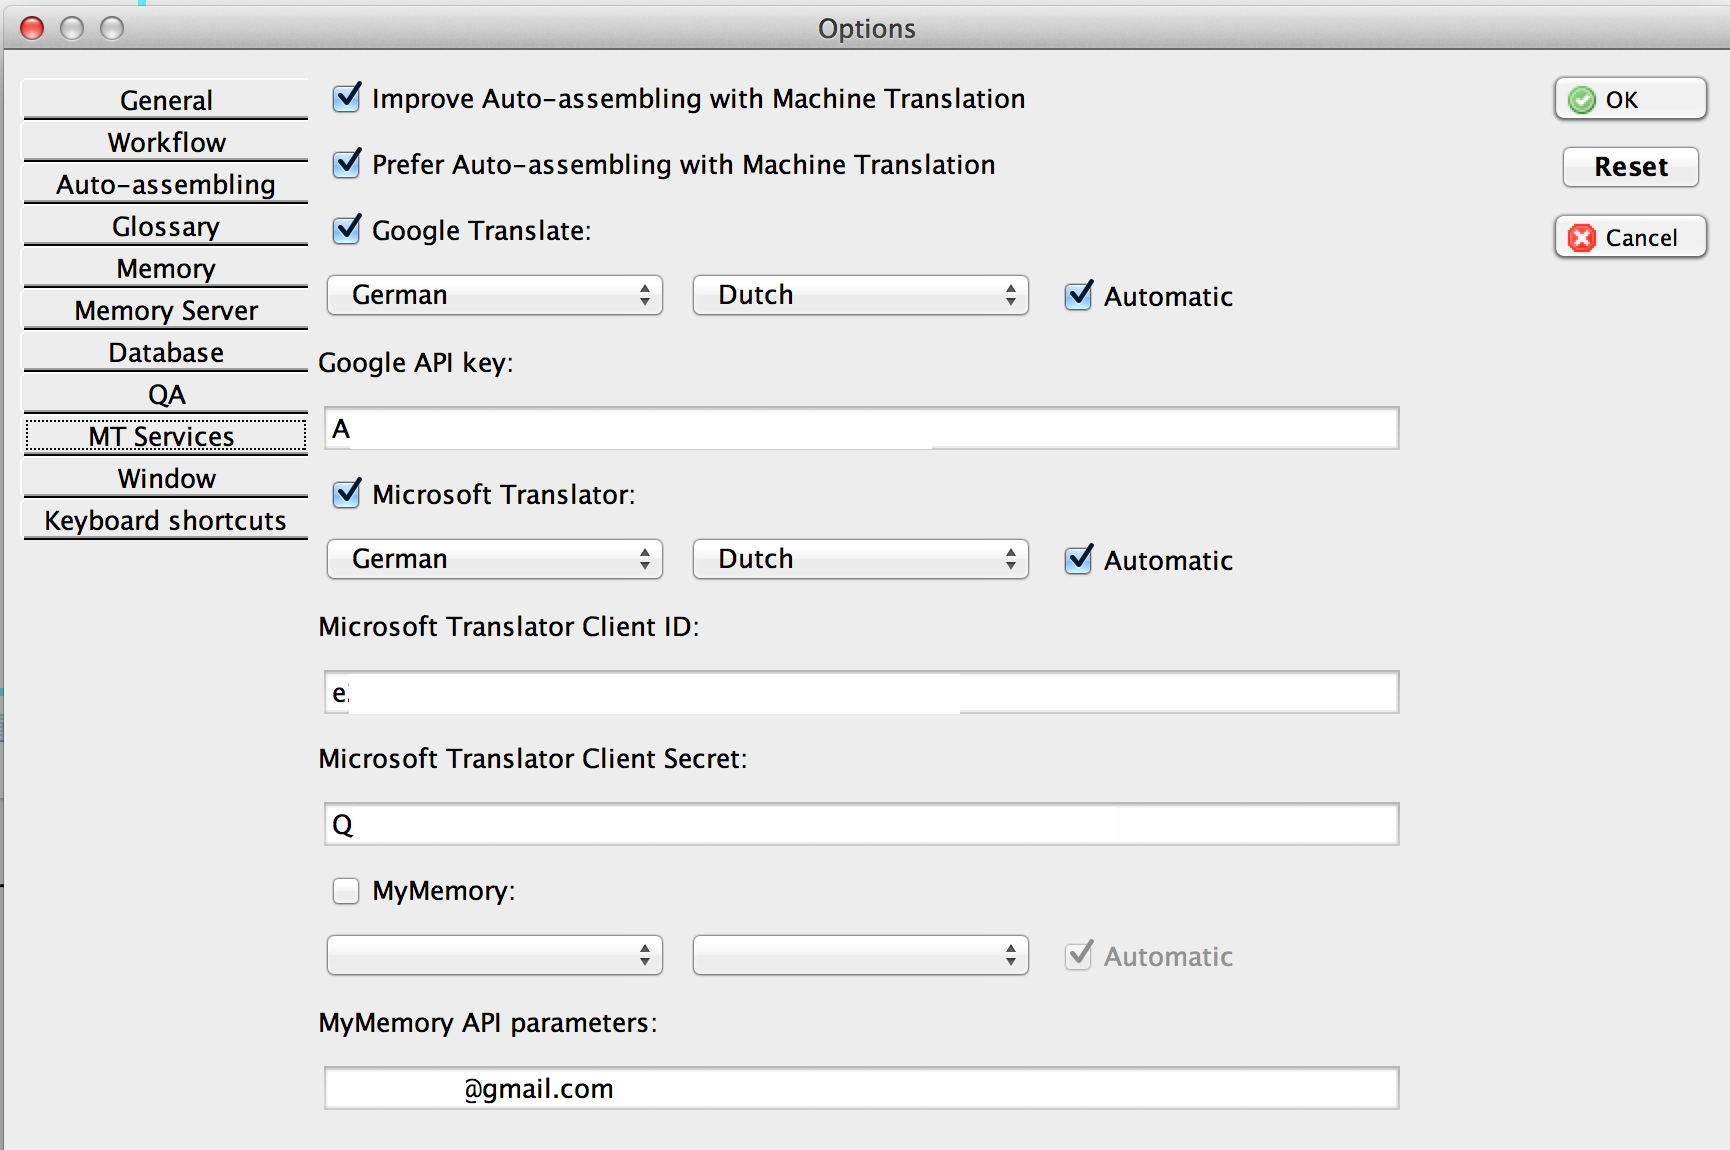Go to the Auto-assembling tab

tap(166, 185)
